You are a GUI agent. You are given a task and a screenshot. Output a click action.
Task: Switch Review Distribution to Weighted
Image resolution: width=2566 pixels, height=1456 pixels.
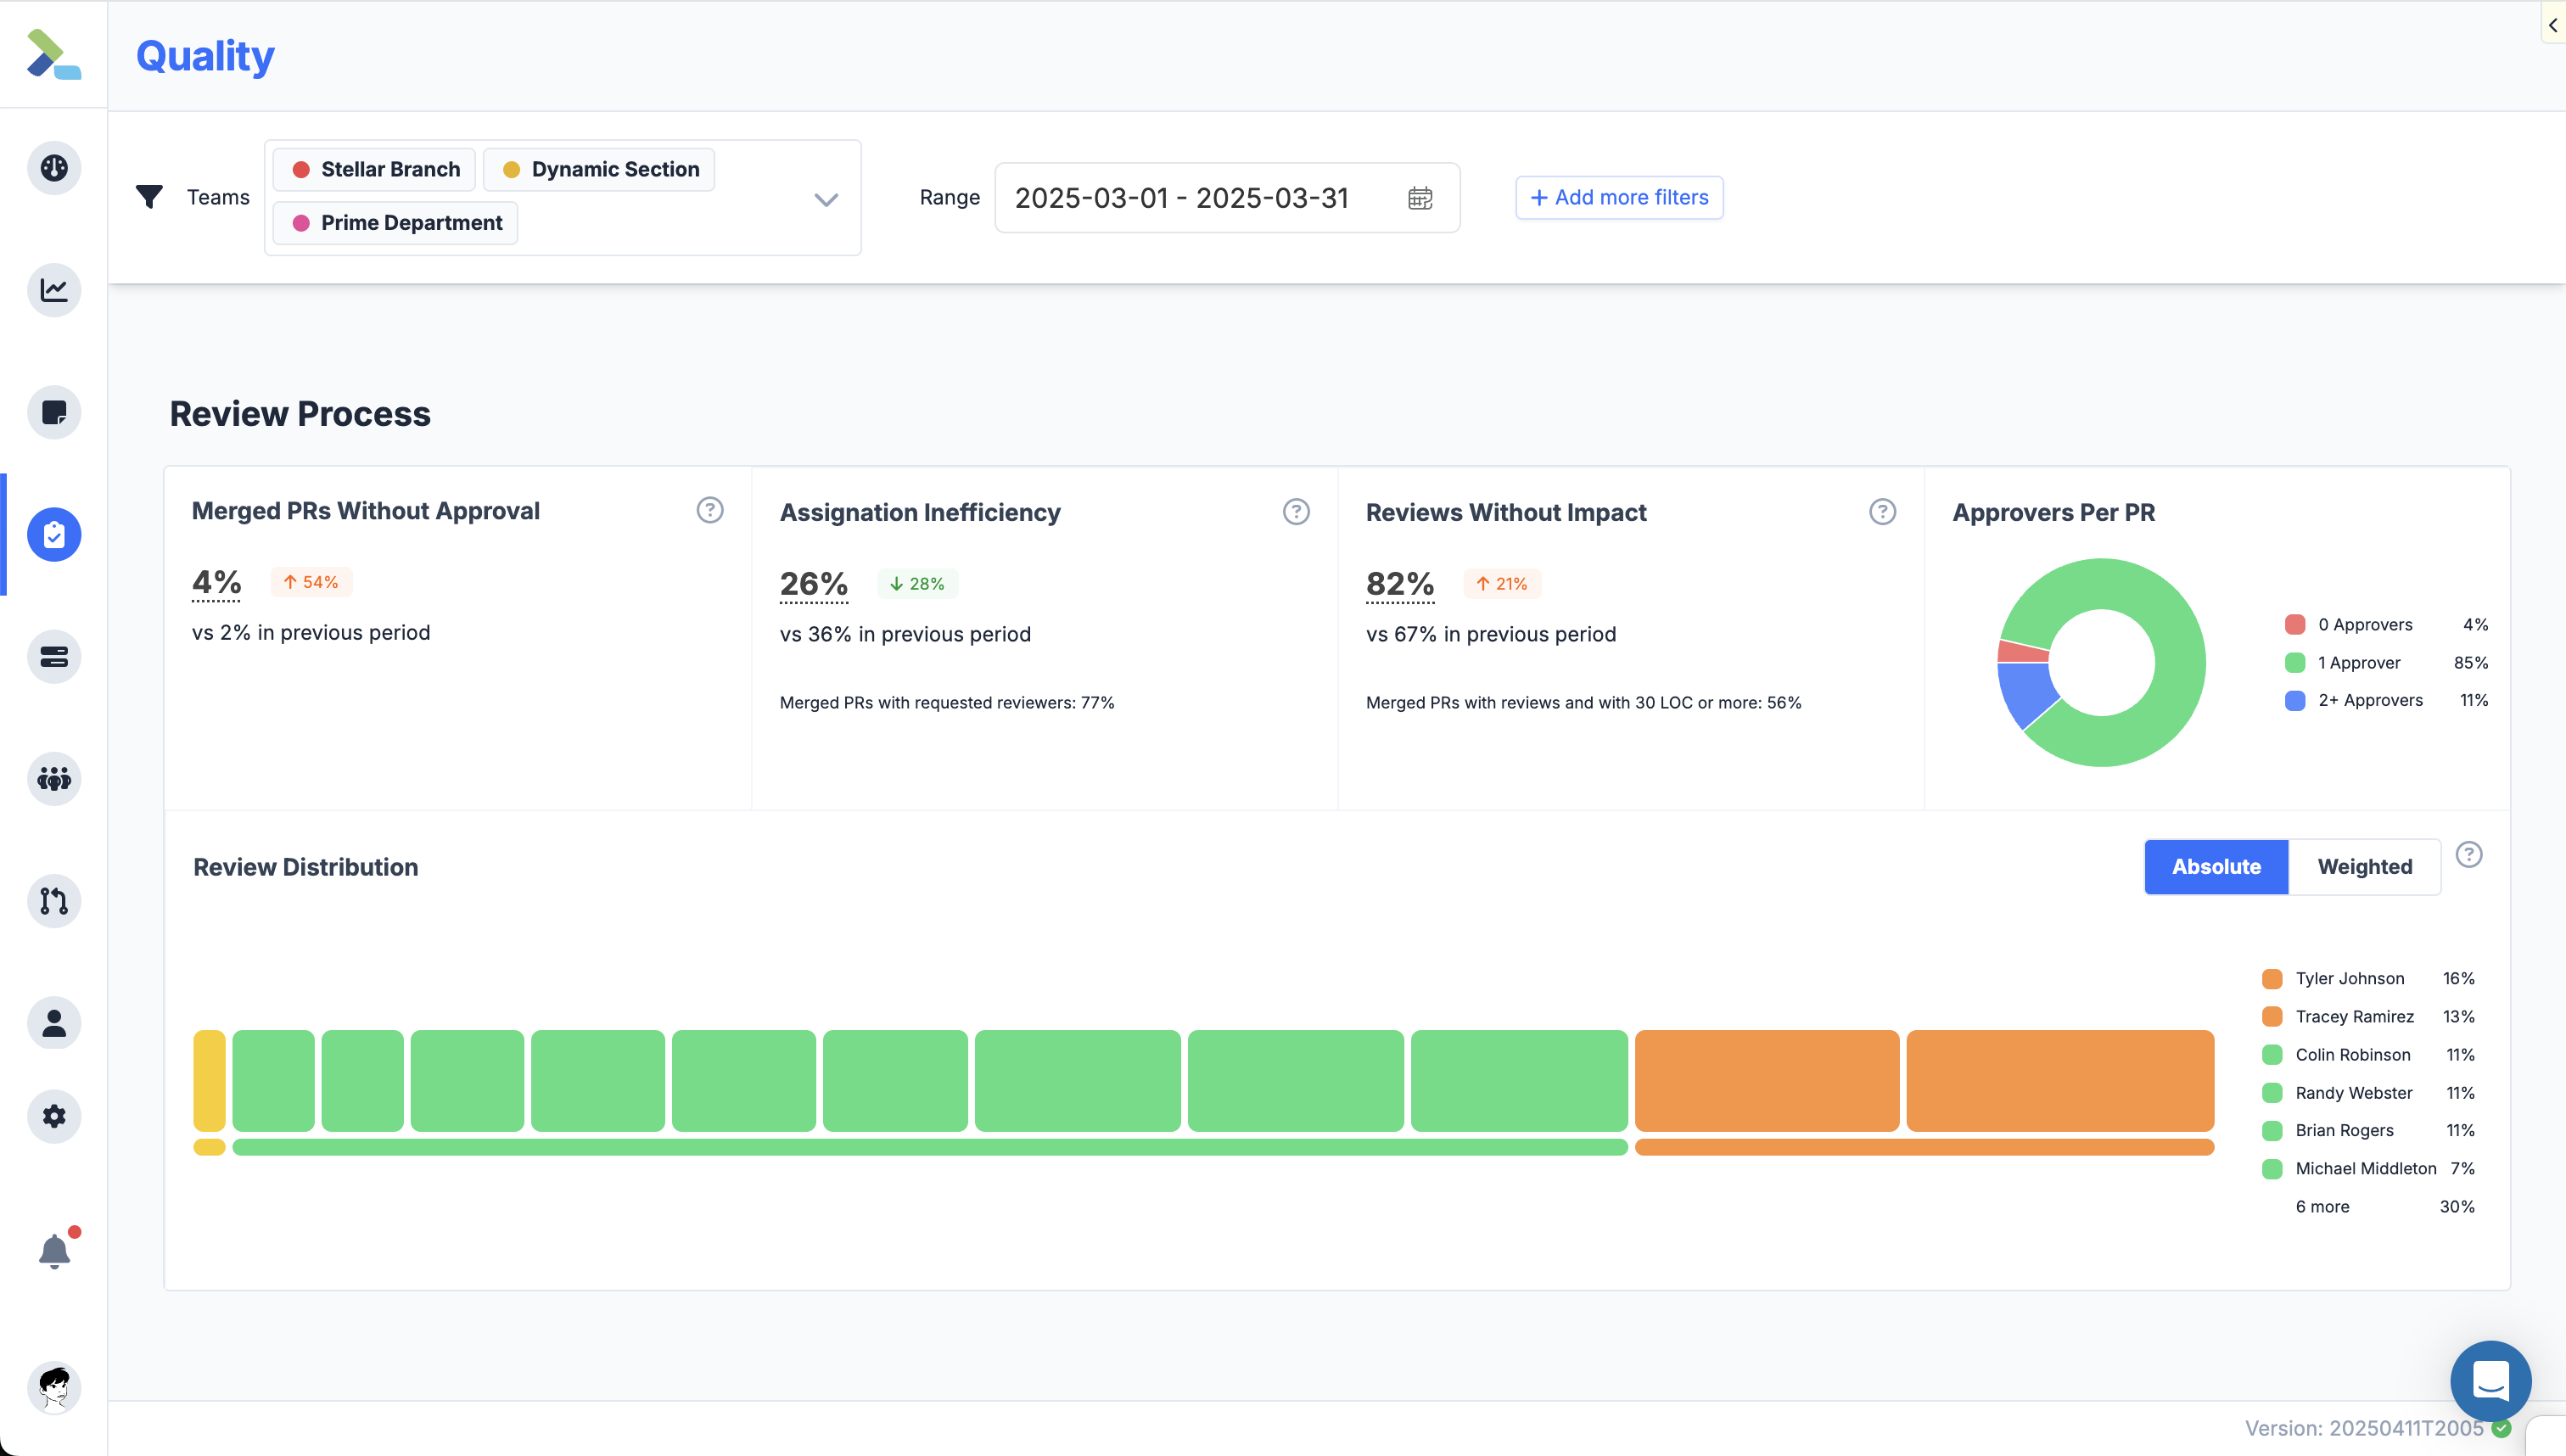click(x=2364, y=867)
